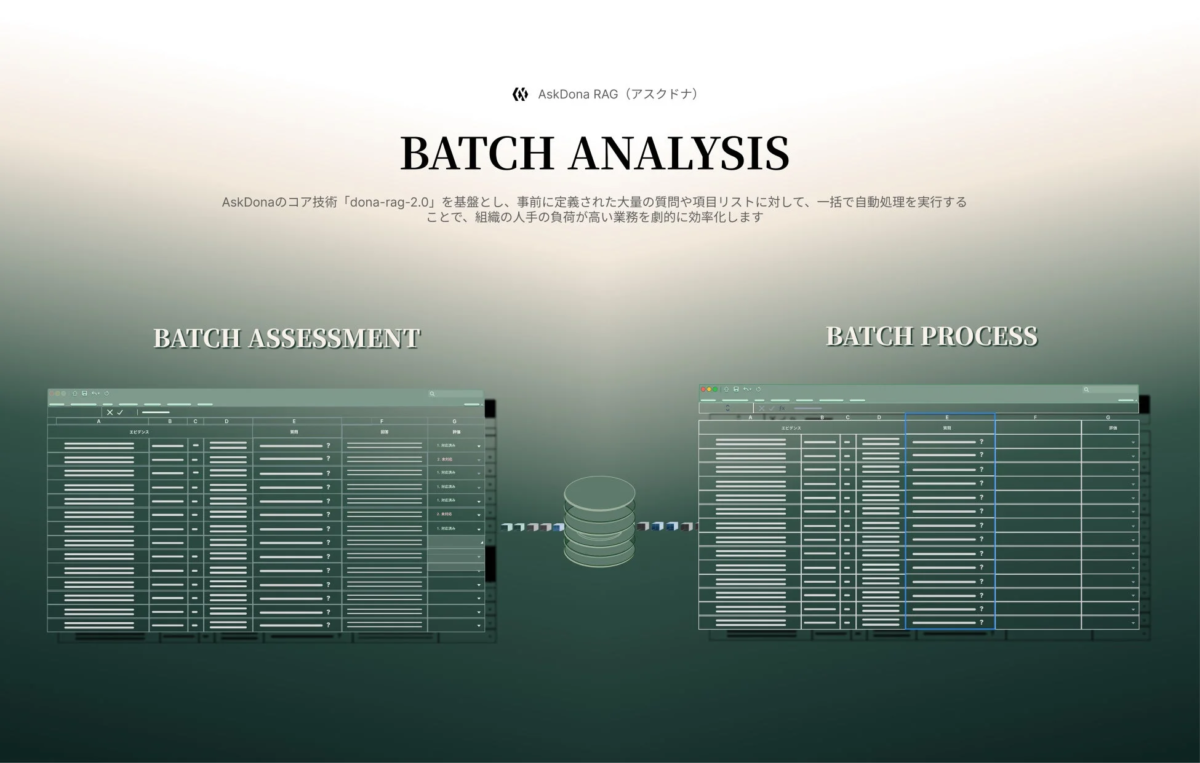Cancel cell entry with the X icon
1200x763 pixels.
coord(109,412)
